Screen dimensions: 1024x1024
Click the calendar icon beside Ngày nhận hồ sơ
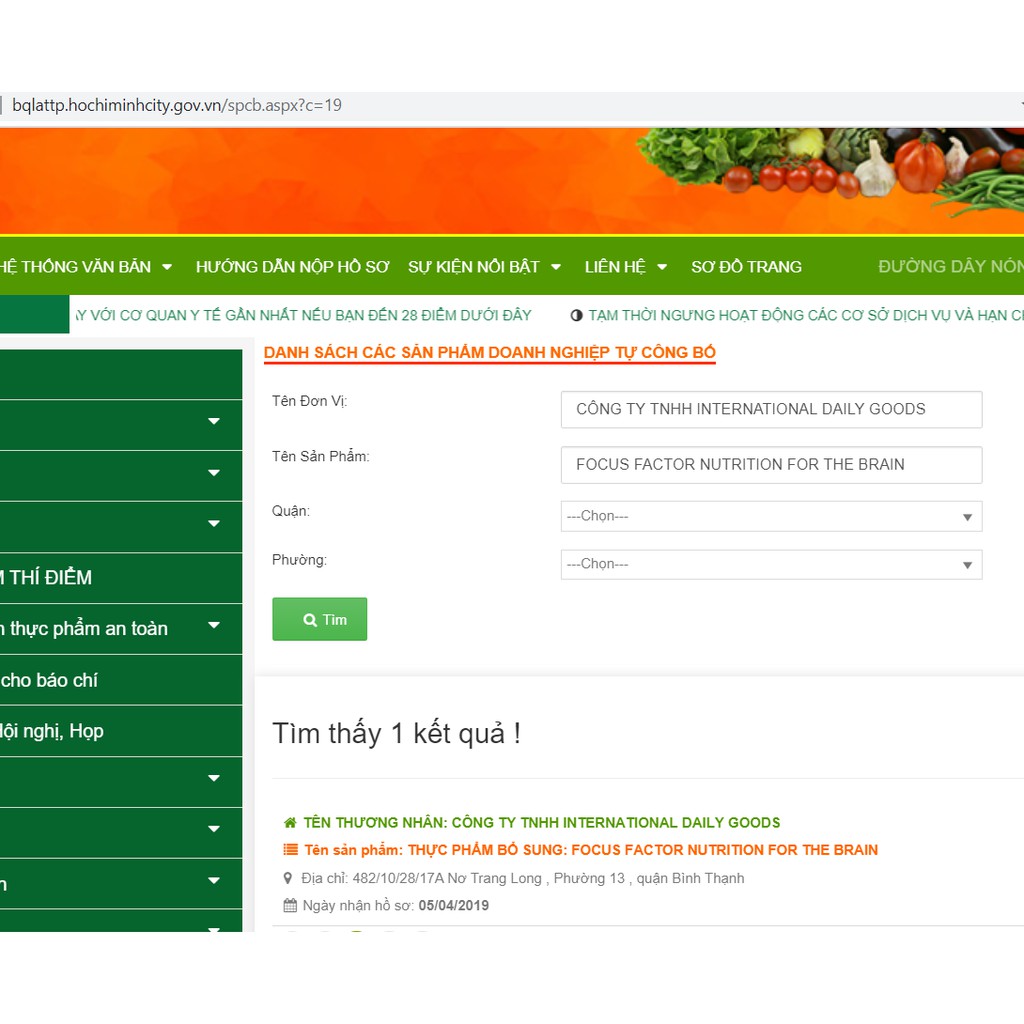(290, 906)
